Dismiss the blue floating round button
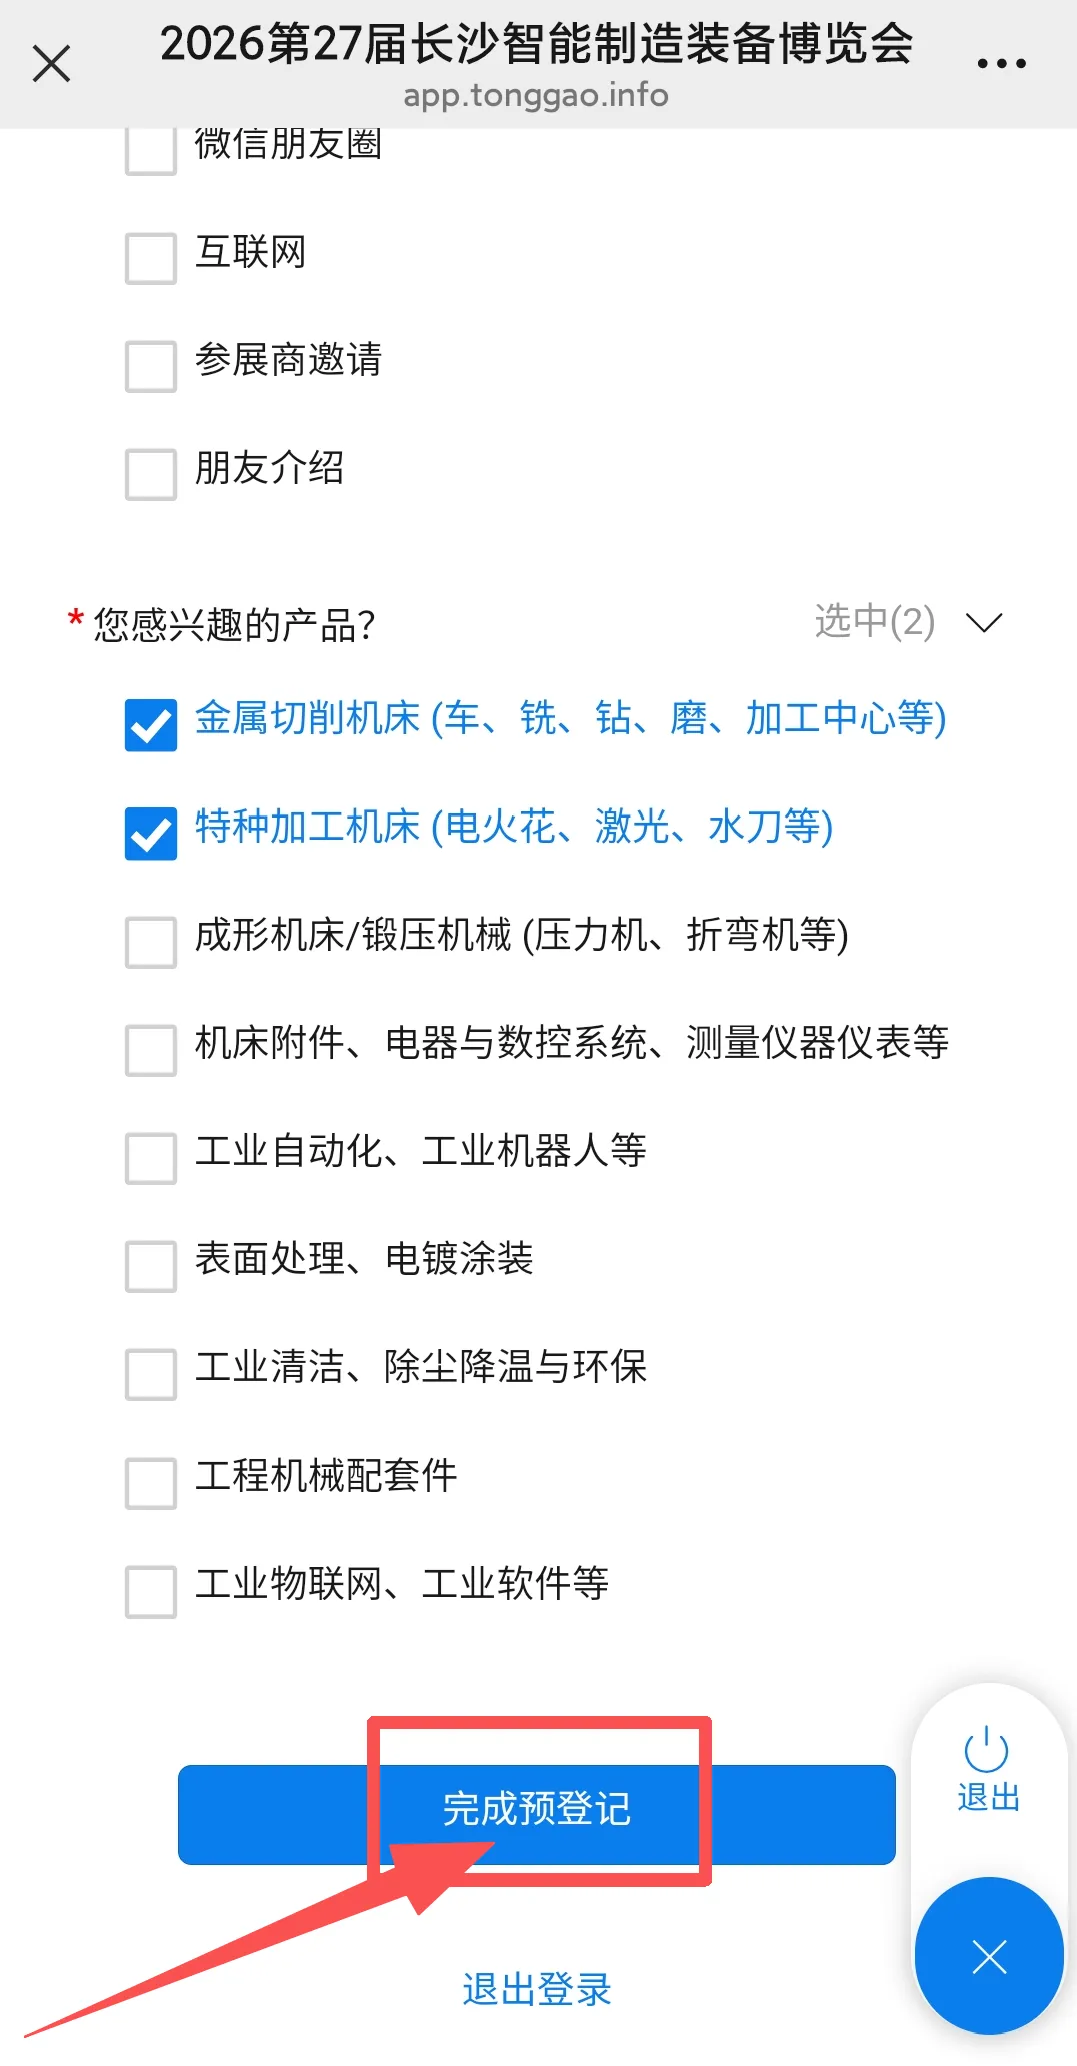Screen dimensions: 1077x2066 coord(989,1956)
